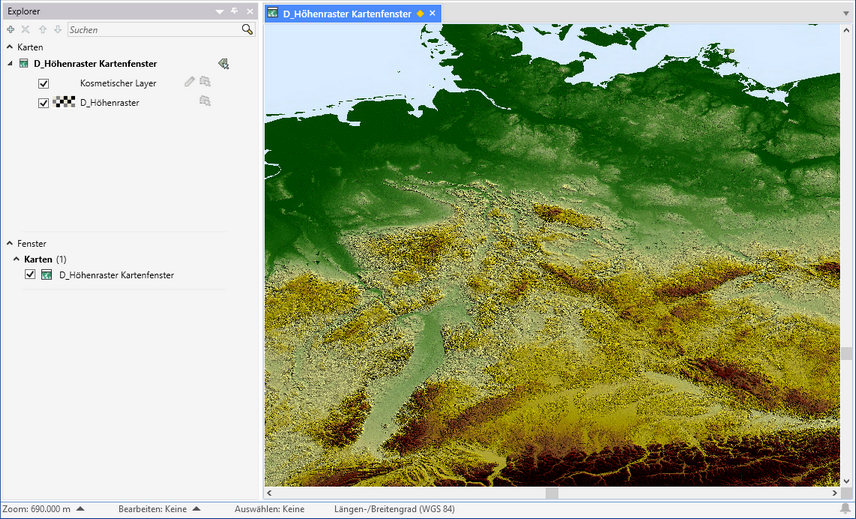Click inside the Suchen search field
856x519 pixels.
pyautogui.click(x=150, y=30)
